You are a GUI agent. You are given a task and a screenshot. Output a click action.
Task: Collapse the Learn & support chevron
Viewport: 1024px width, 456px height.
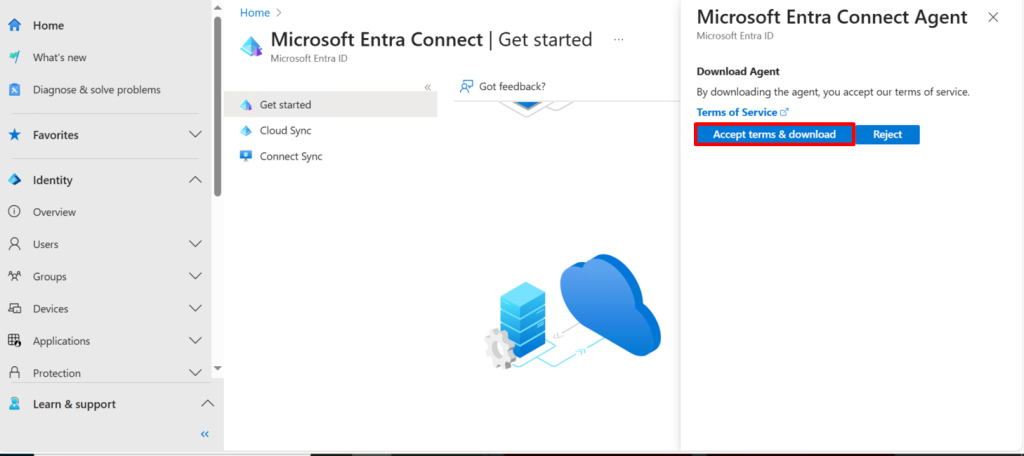(x=207, y=404)
